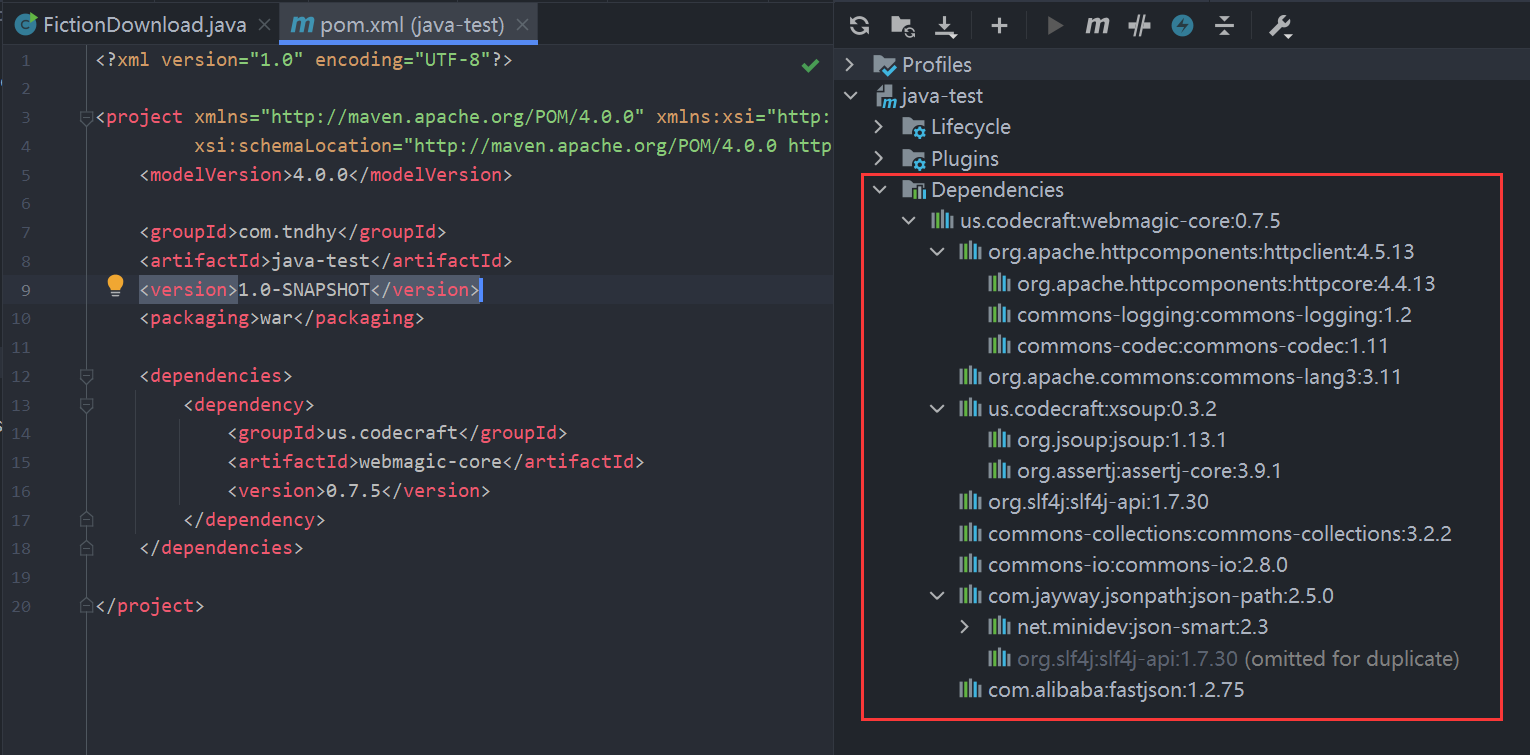Collapse the webmagic-core:0.7.5 dependency
Image resolution: width=1530 pixels, height=755 pixels.
[908, 220]
